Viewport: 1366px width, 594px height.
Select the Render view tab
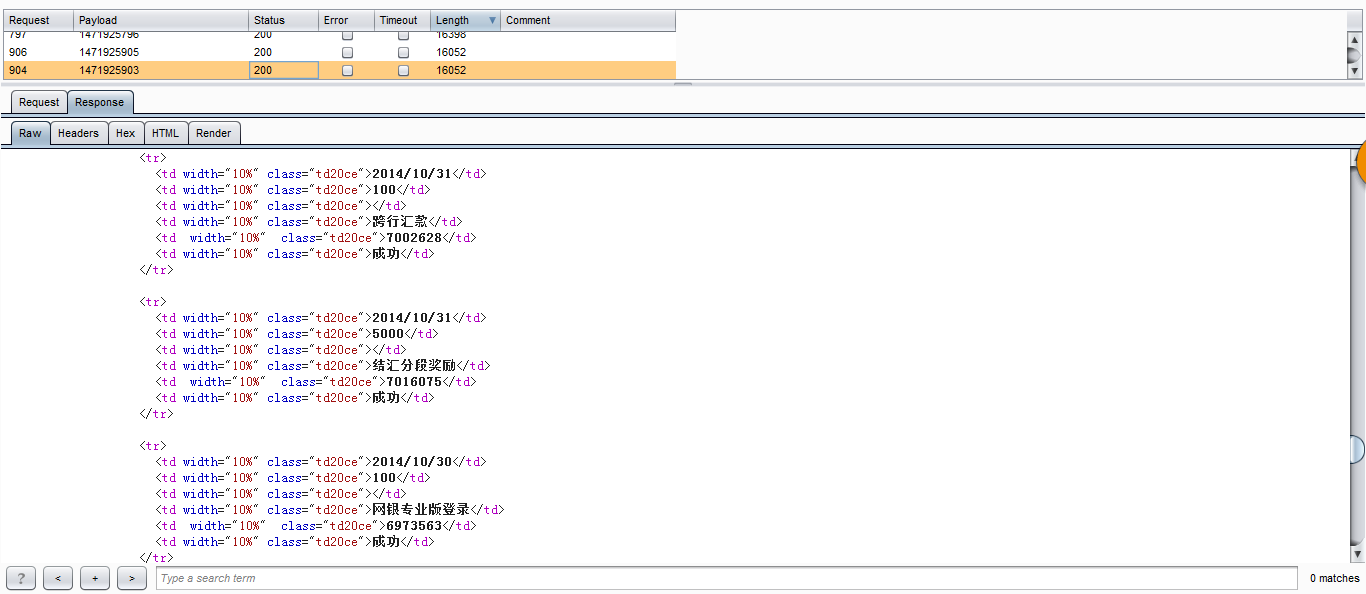[x=213, y=133]
